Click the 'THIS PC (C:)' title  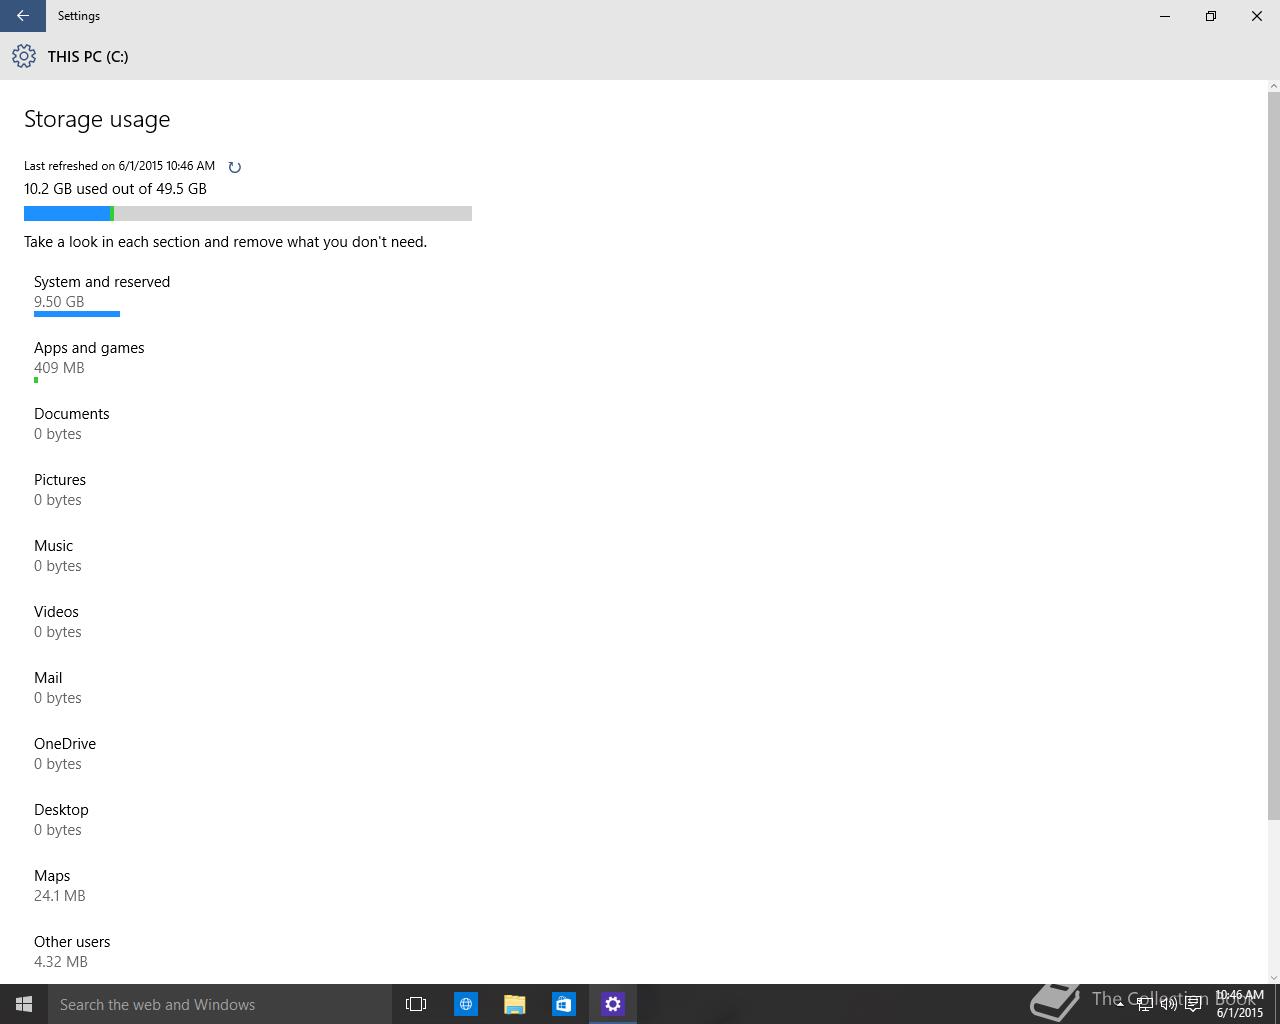[88, 57]
